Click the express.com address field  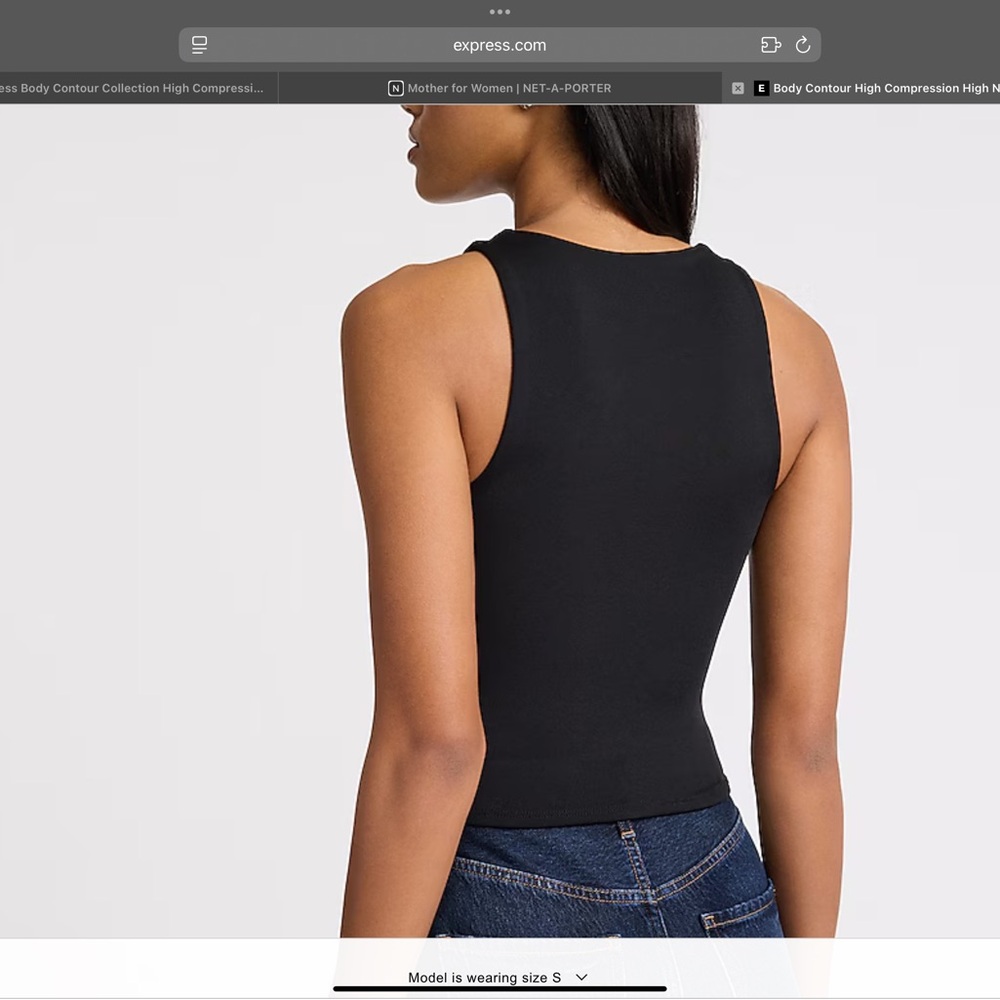click(499, 45)
